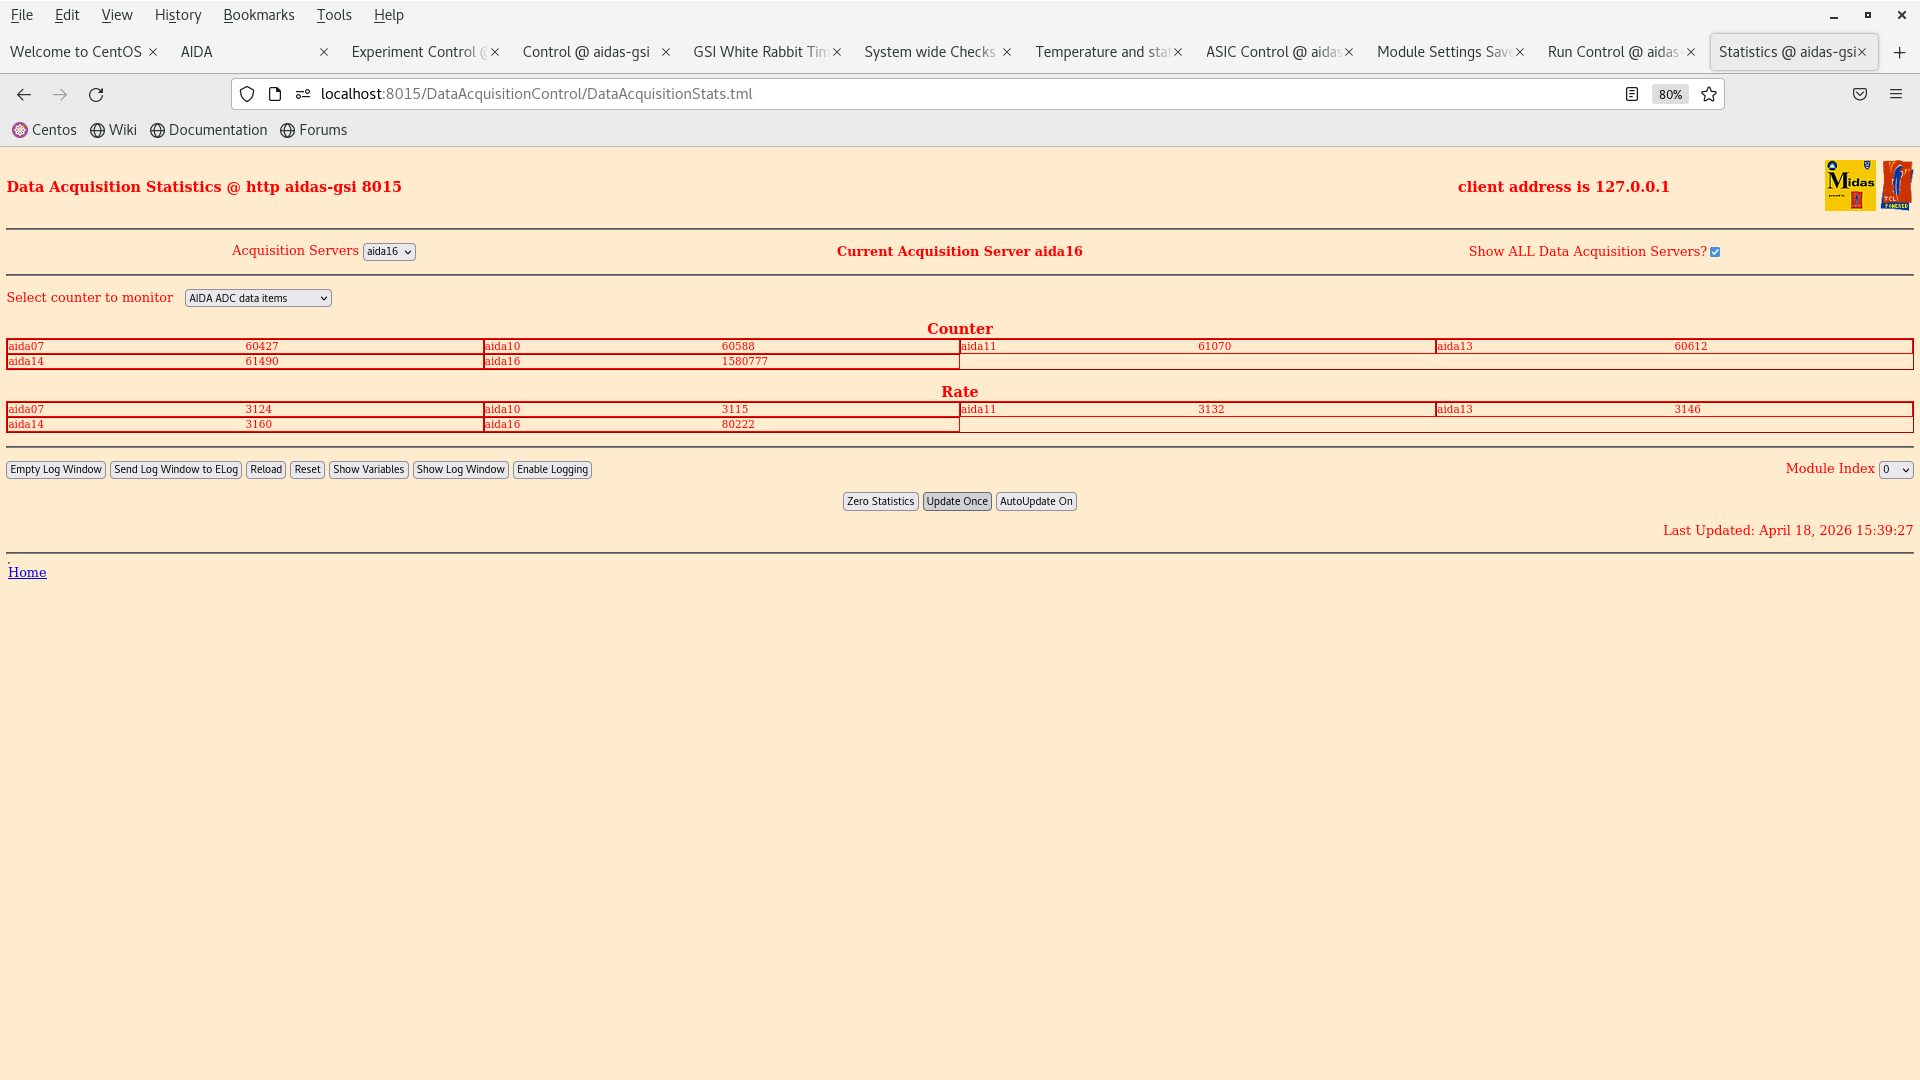Open the counter selector showing AIDA ADC data items
The image size is (1920, 1080).
[257, 297]
